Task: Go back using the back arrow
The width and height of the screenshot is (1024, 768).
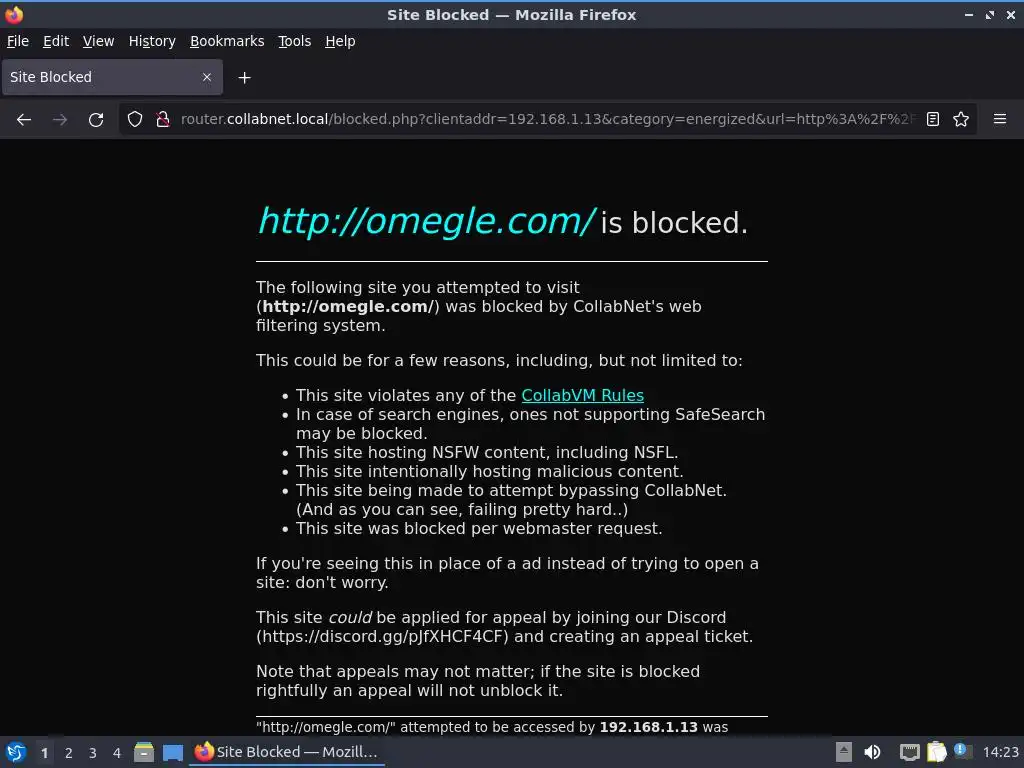Action: pos(24,120)
